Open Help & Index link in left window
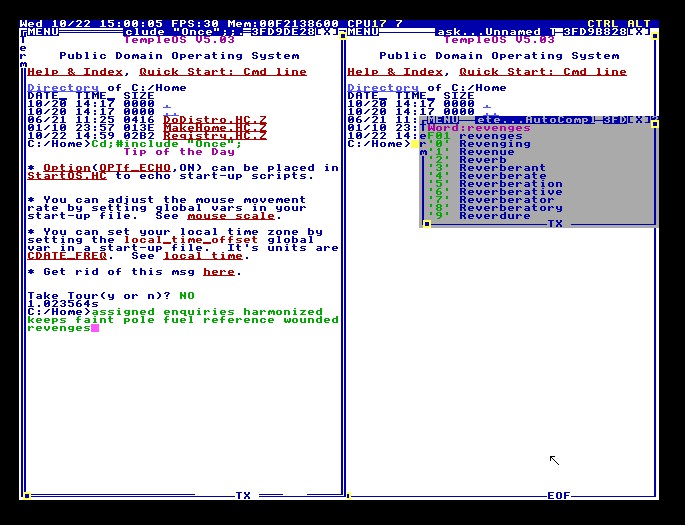 75,72
